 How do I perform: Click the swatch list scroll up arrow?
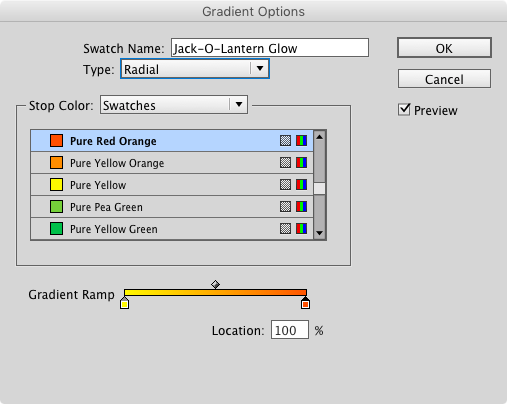319,137
